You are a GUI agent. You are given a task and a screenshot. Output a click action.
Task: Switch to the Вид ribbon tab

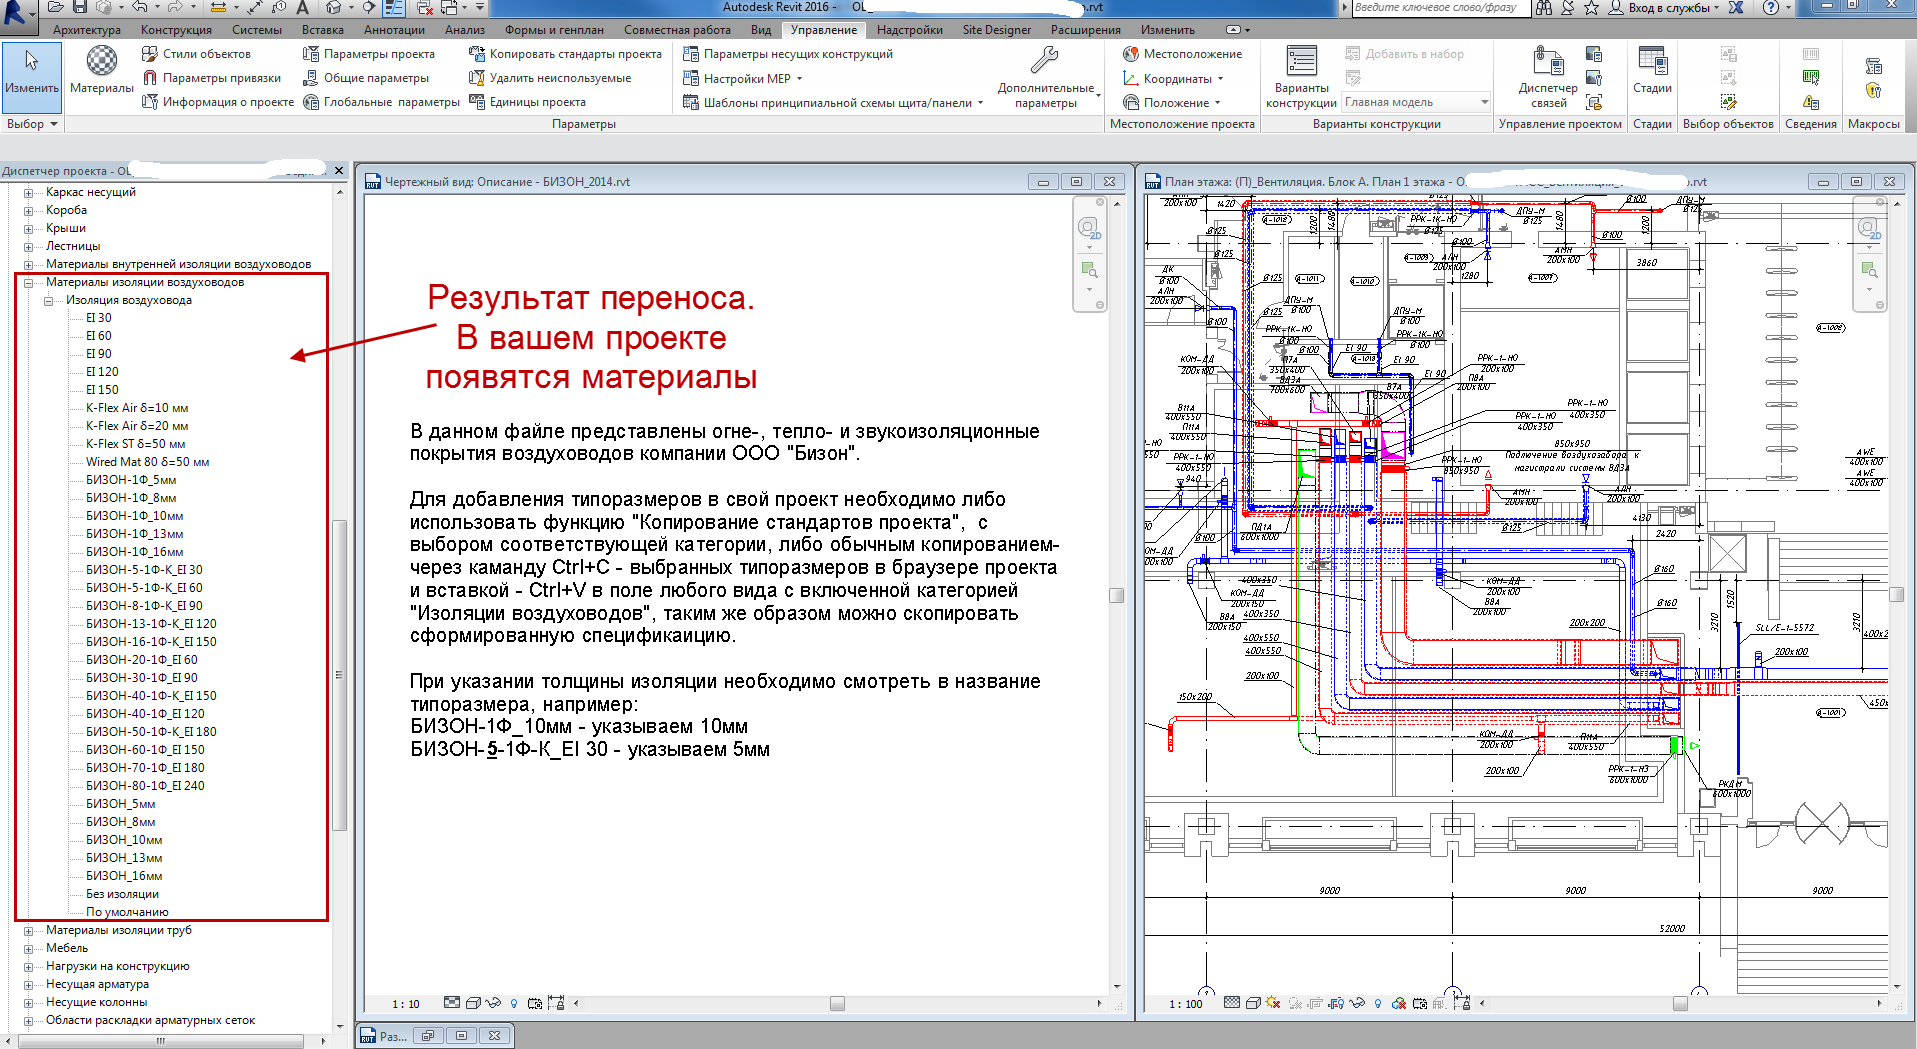(760, 29)
